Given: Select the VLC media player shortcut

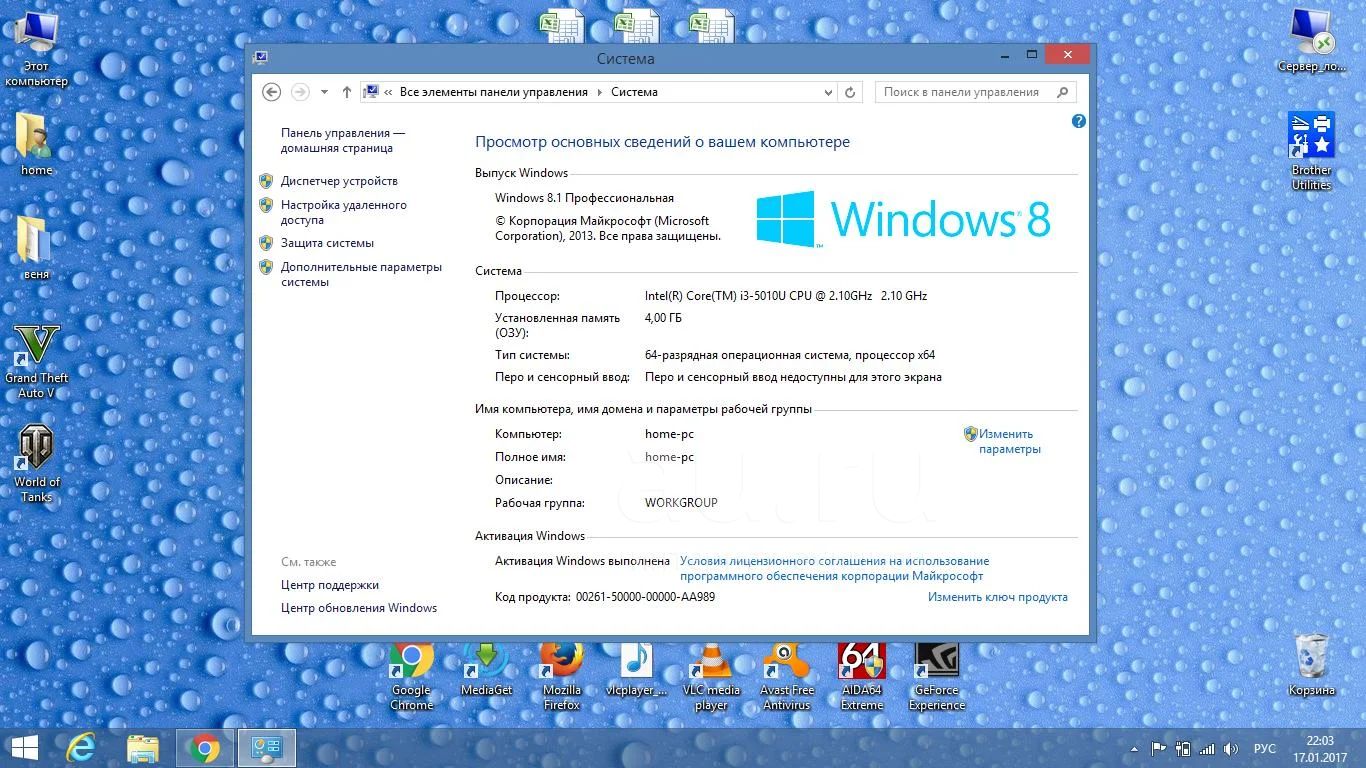Looking at the screenshot, I should [711, 677].
